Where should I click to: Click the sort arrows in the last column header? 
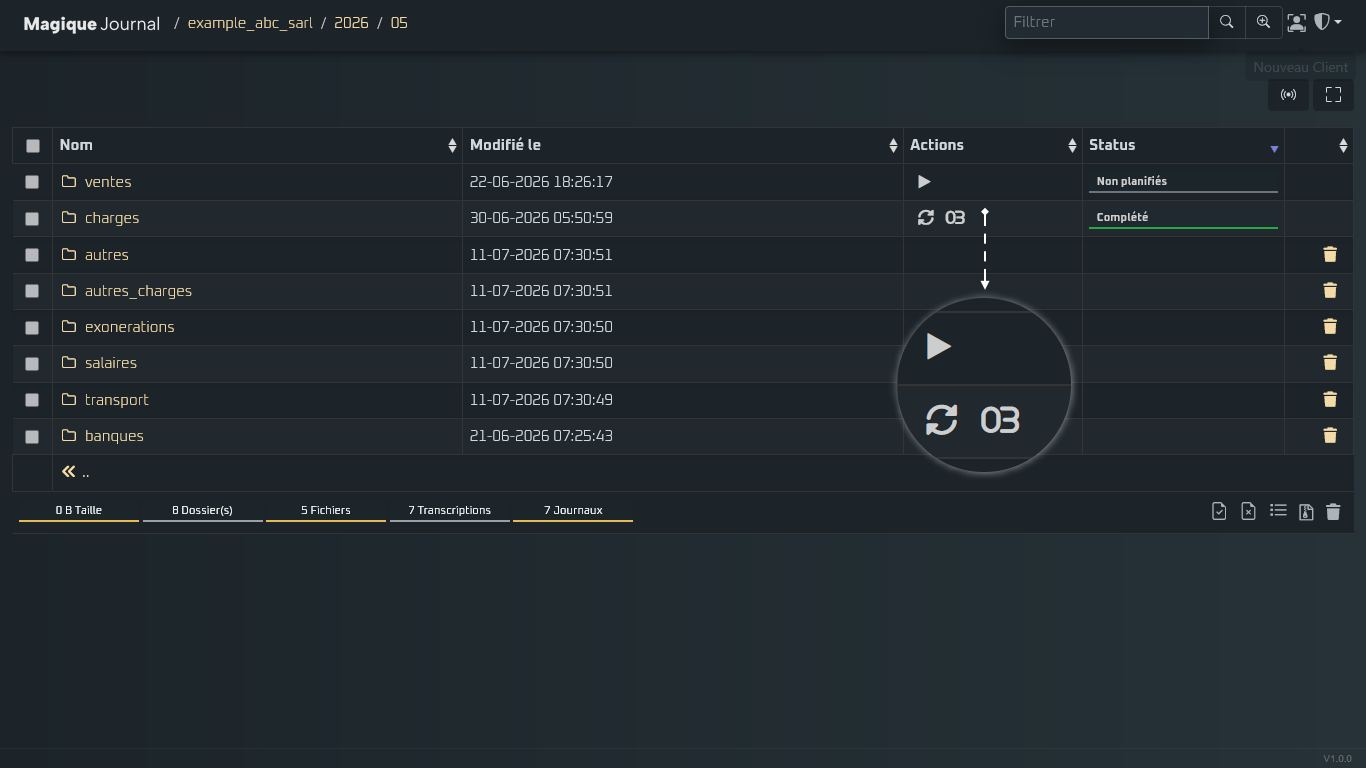click(1343, 146)
